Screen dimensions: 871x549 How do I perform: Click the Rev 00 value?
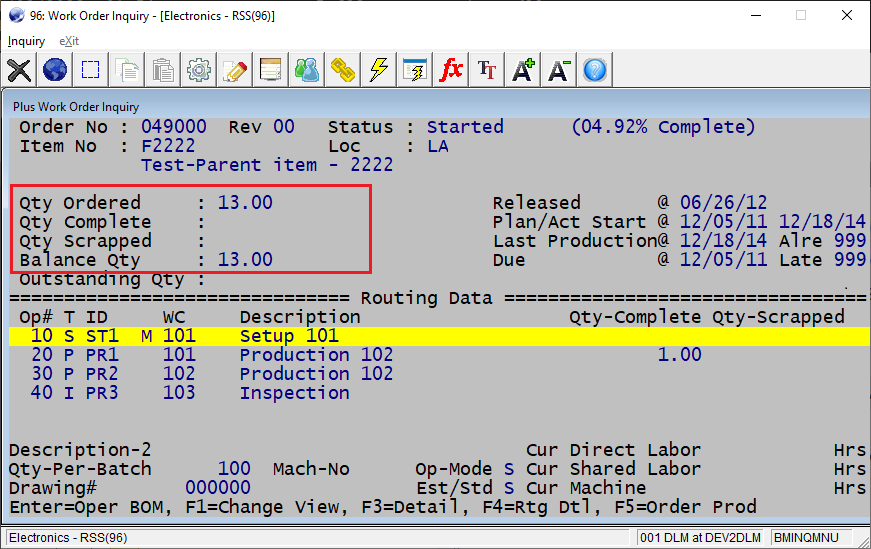click(x=284, y=127)
